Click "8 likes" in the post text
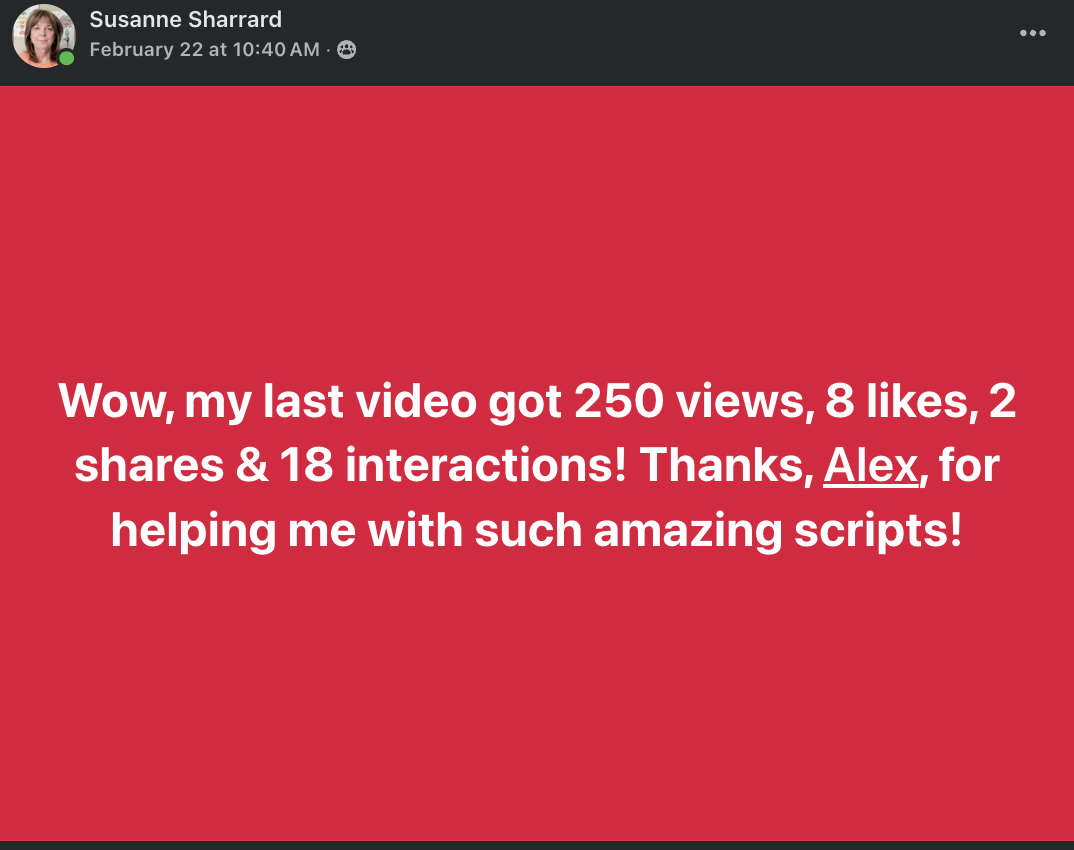 point(897,402)
